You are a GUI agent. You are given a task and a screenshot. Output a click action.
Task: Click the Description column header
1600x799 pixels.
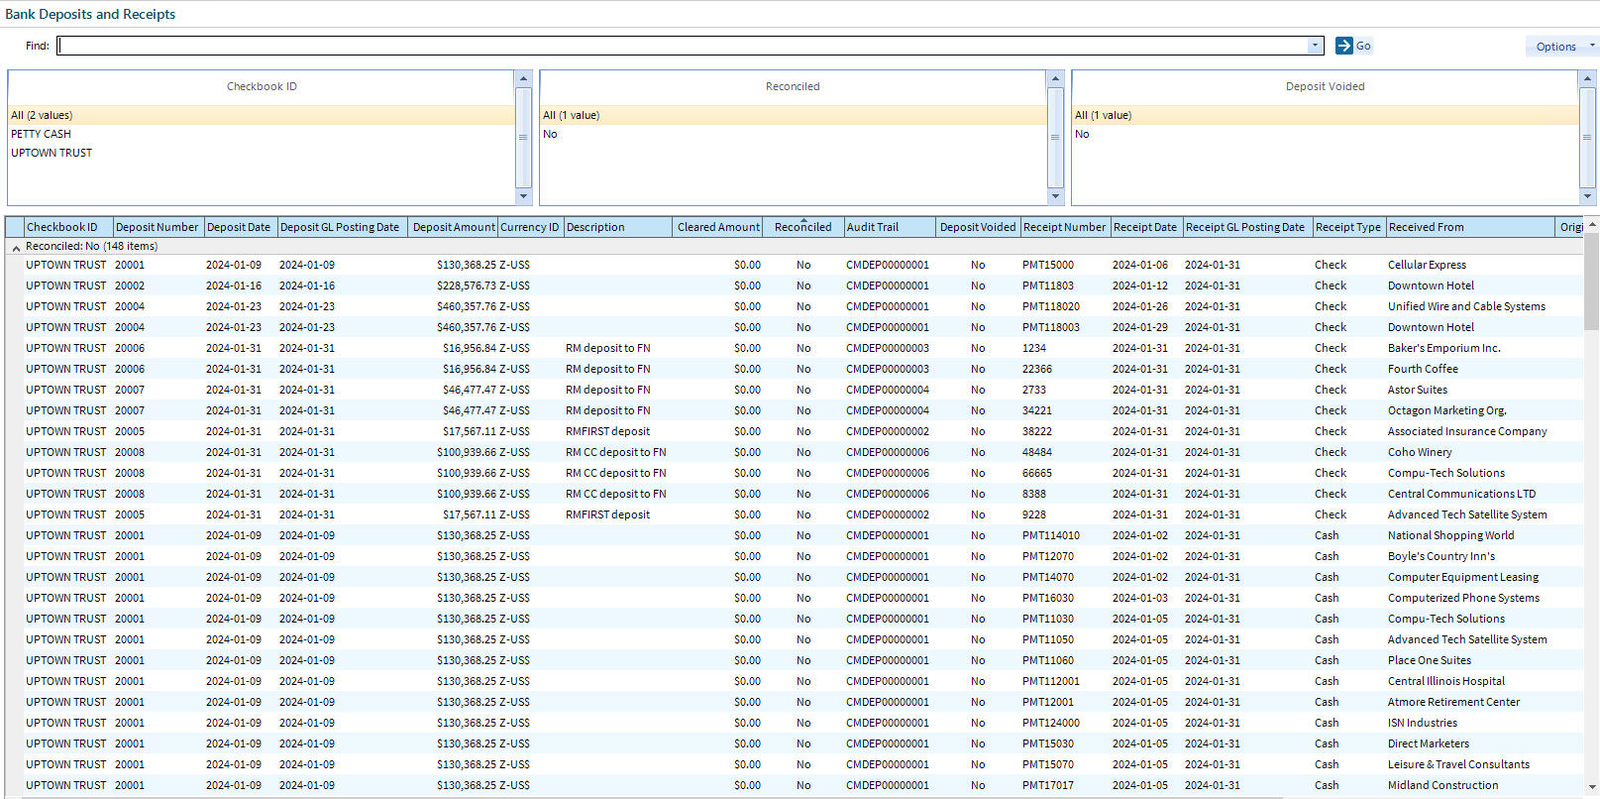(x=618, y=227)
